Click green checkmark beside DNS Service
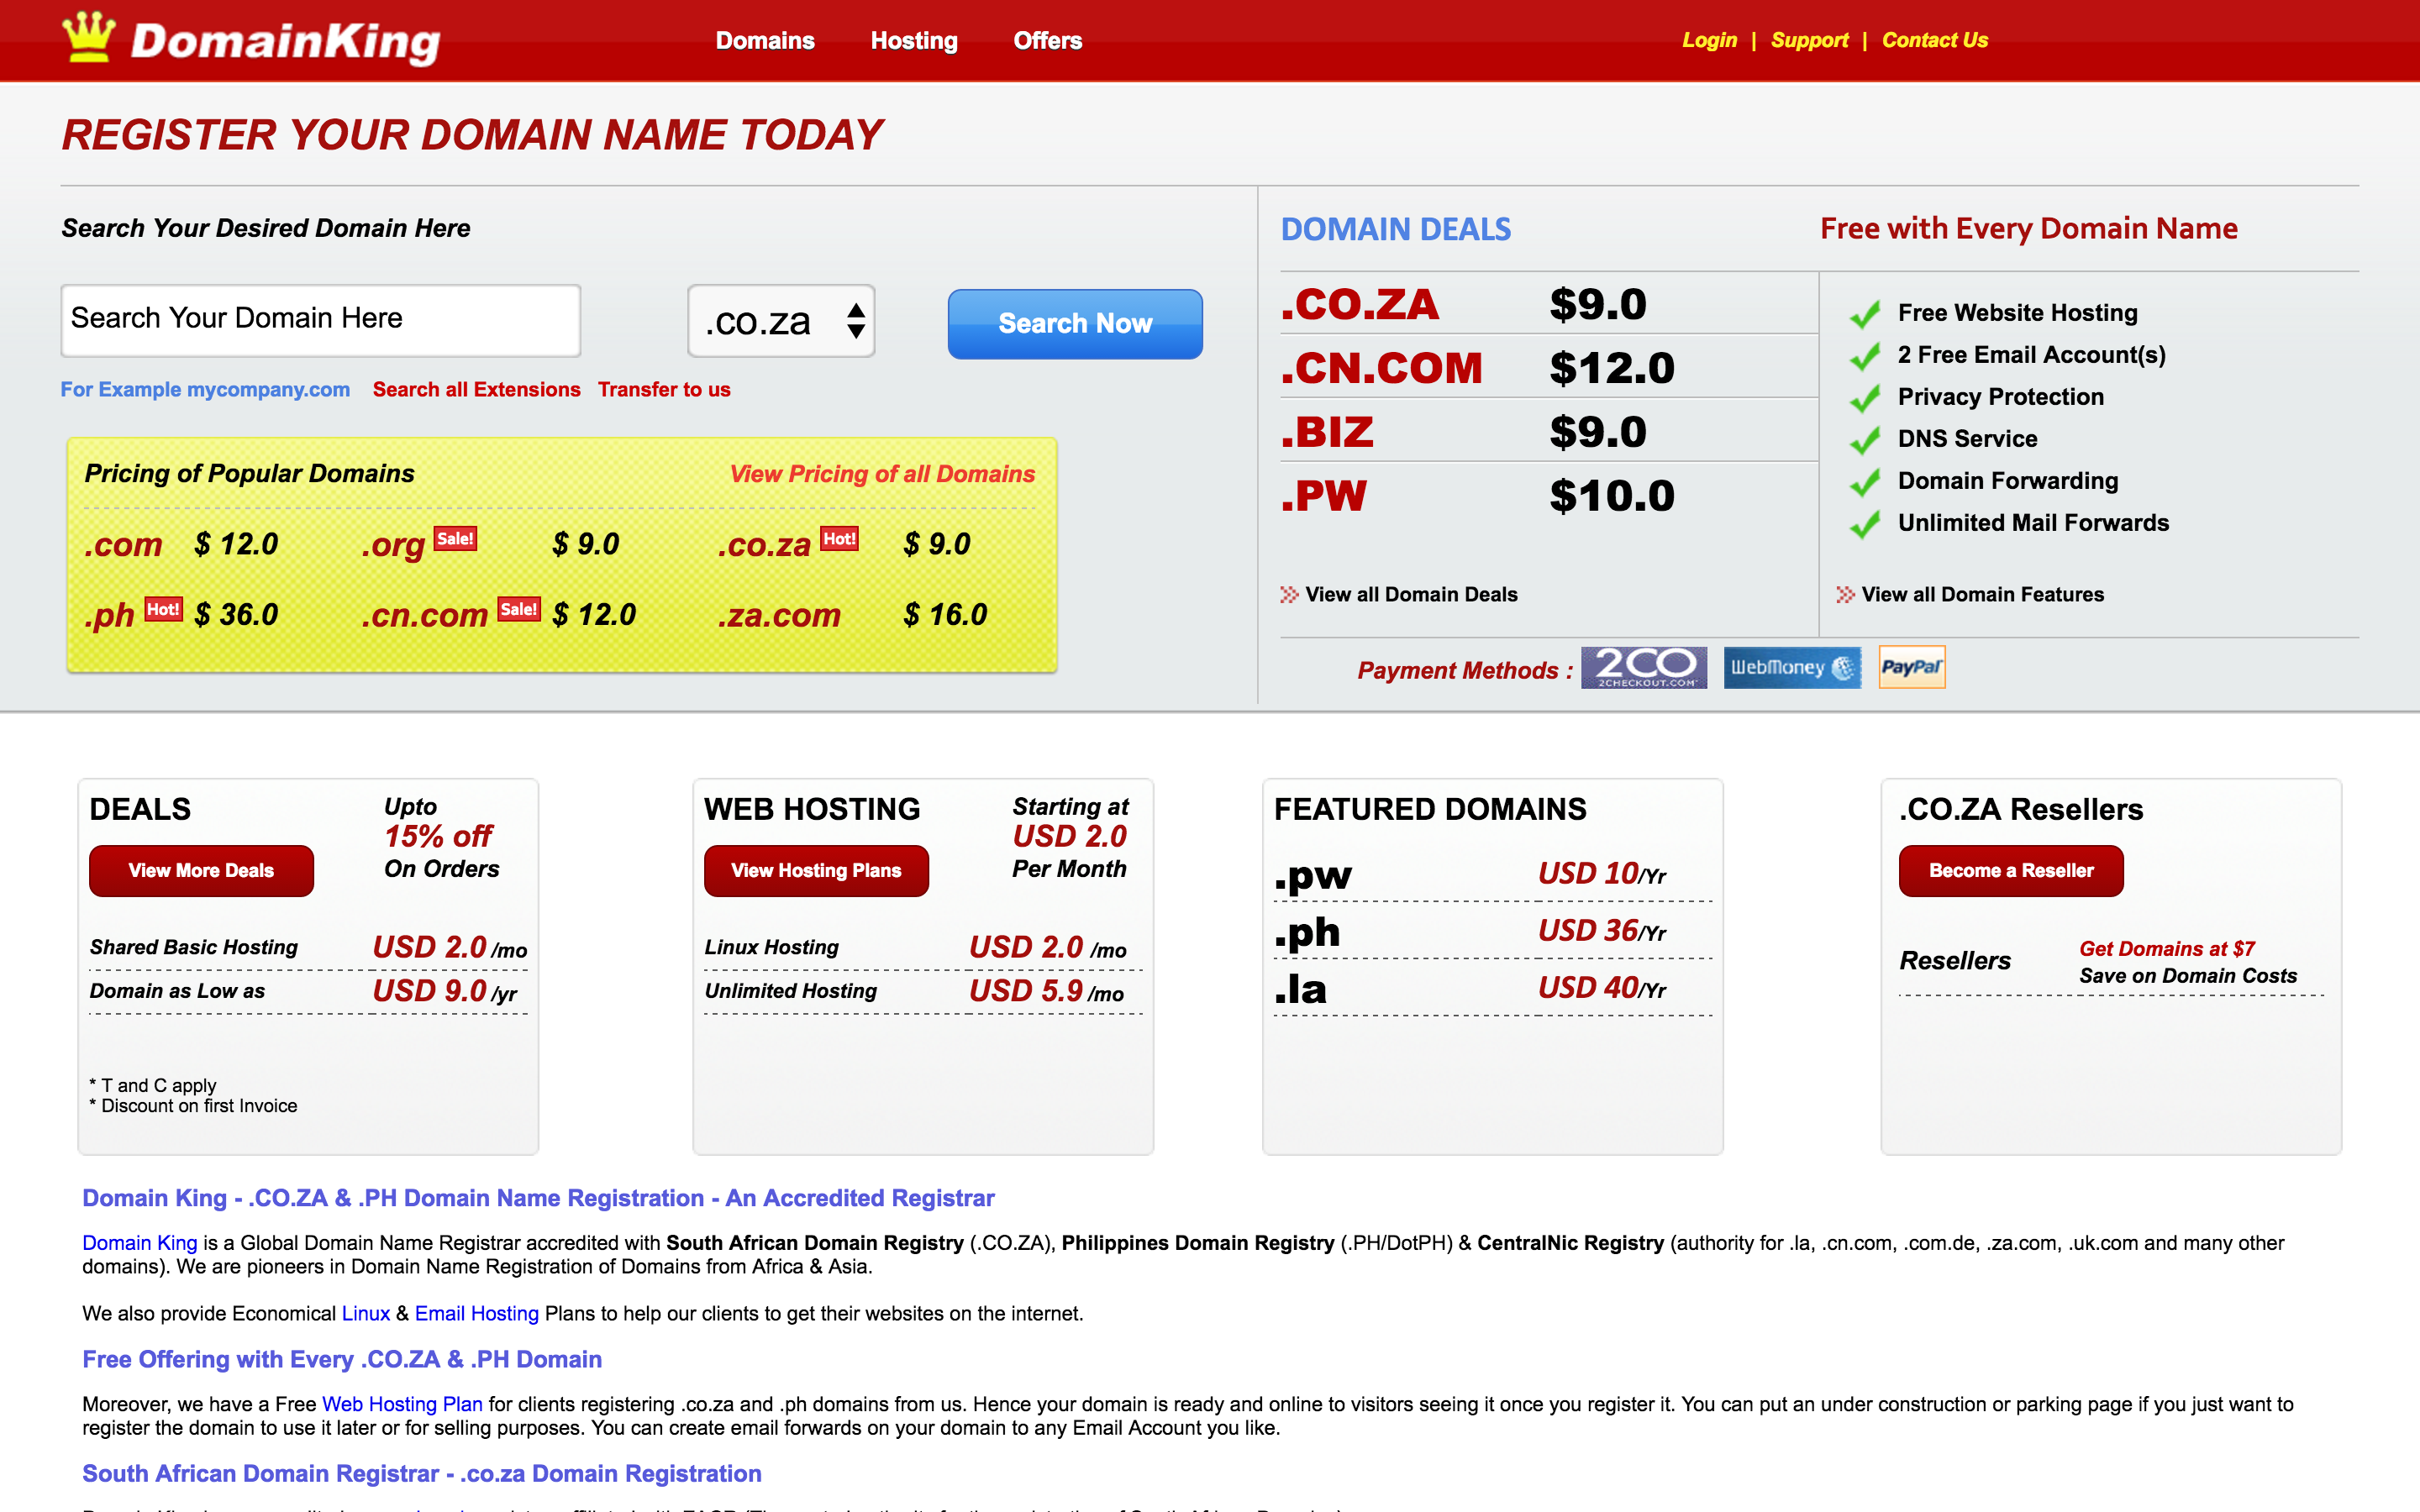Viewport: 2420px width, 1512px height. click(x=1865, y=440)
